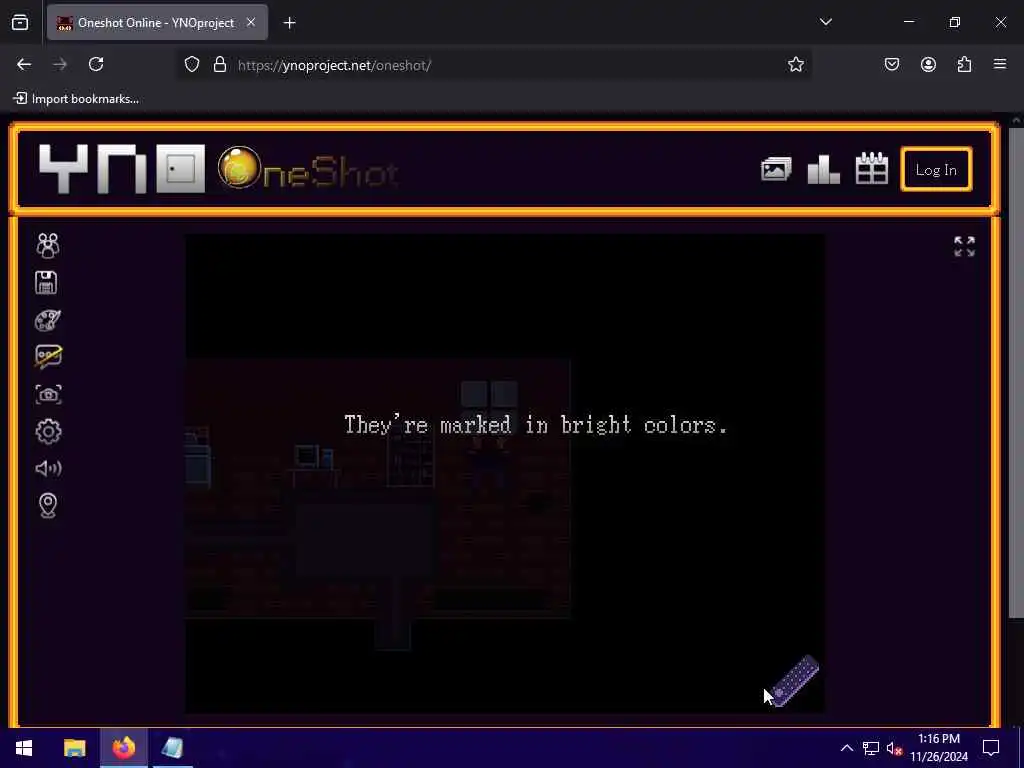Screen dimensions: 1024x768
Task: Open the screenshots gallery icon
Action: point(776,169)
